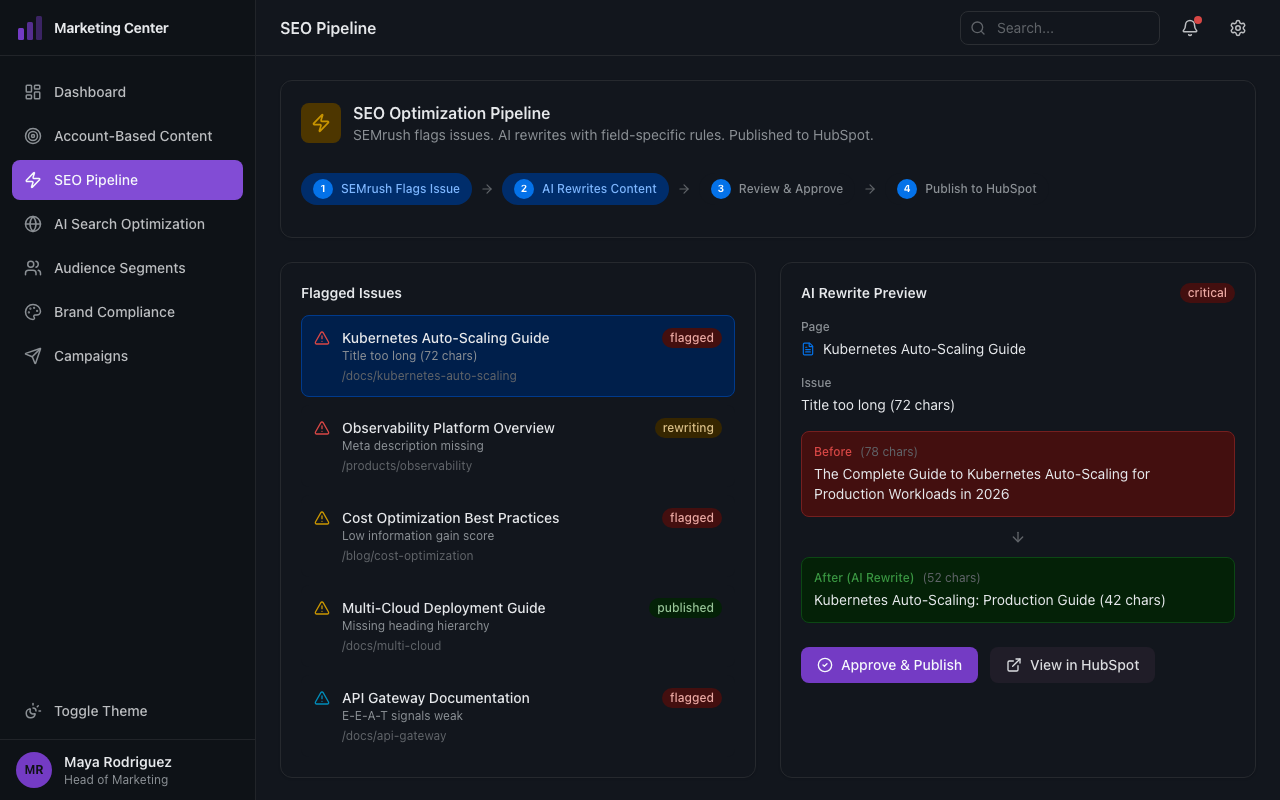Screen dimensions: 1280x800
Task: Click the warning triangle beside Cost Optimization Best Practices
Action: coord(322,517)
